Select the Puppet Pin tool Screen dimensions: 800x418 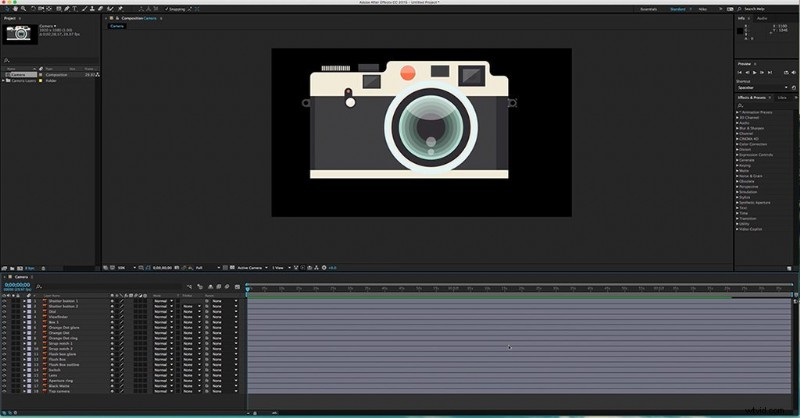point(120,9)
